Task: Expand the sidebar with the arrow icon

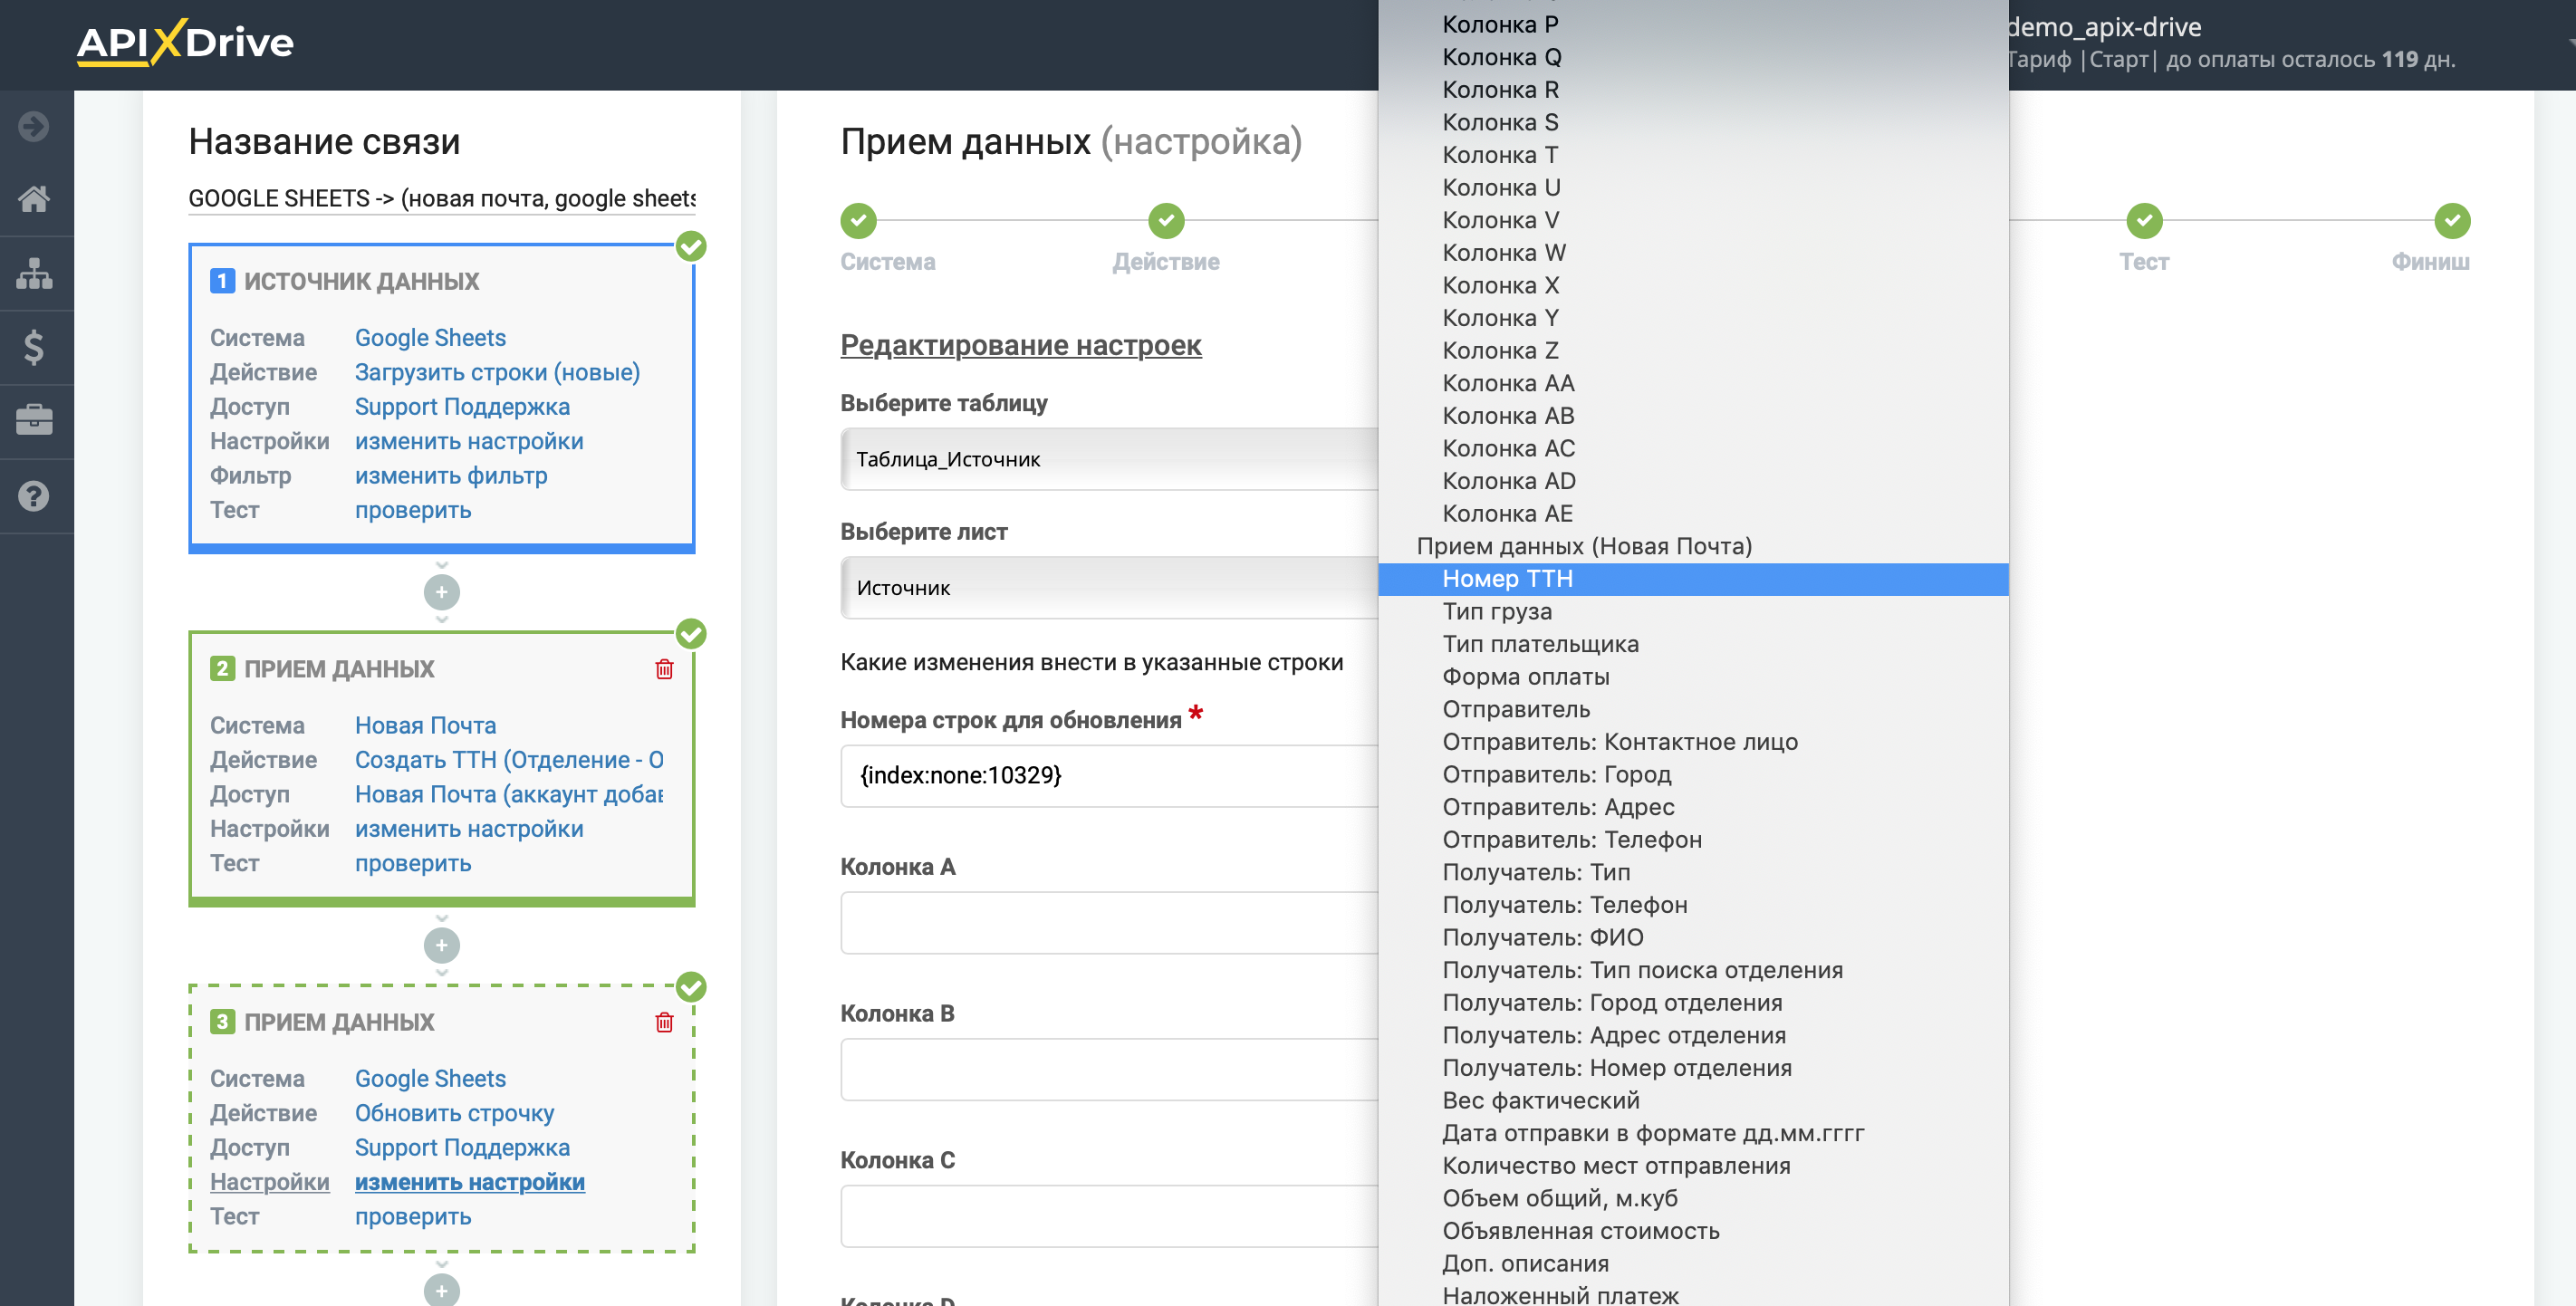Action: coord(34,126)
